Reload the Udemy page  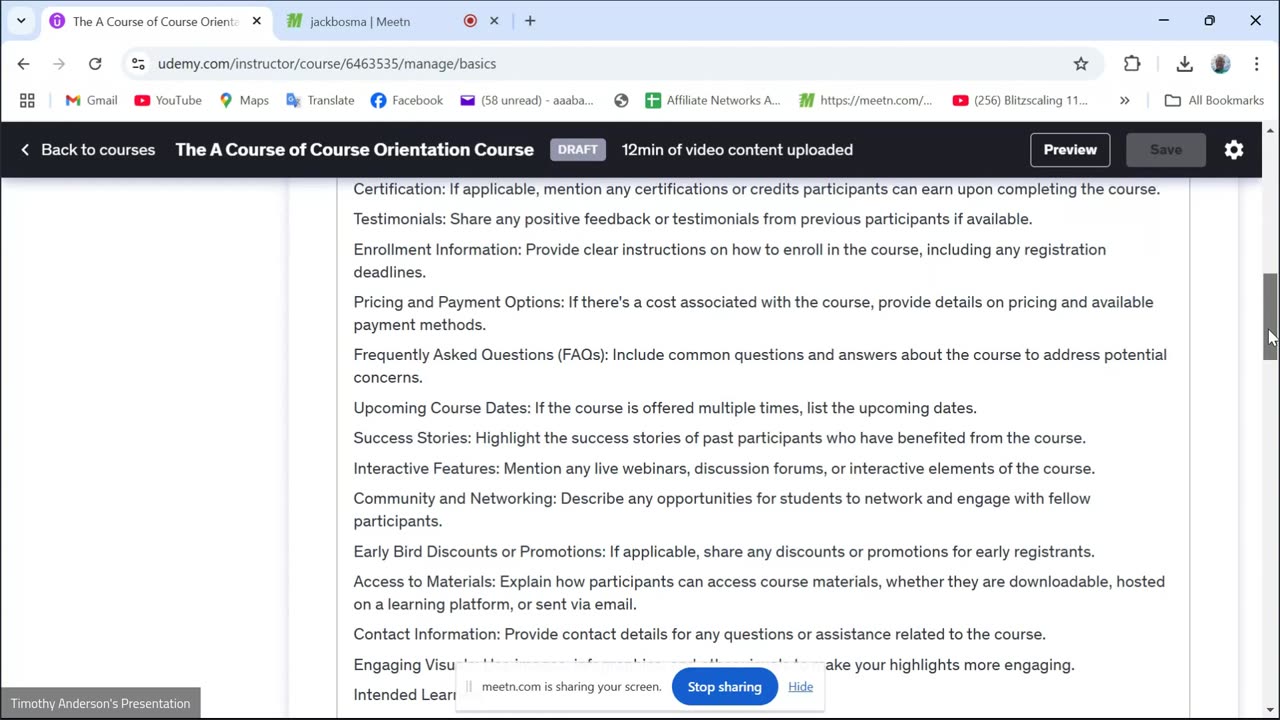point(95,63)
